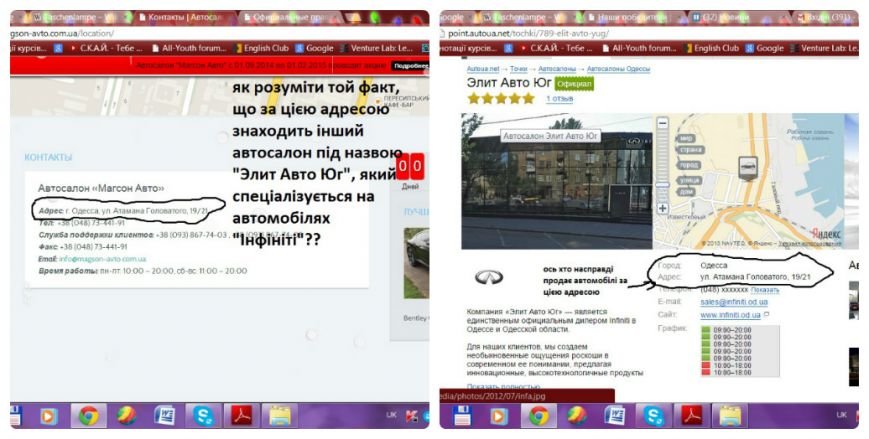Open 'С.К.А.Й. - Тебе' bookmark in left browser
The width and height of the screenshot is (869, 439).
[106, 48]
